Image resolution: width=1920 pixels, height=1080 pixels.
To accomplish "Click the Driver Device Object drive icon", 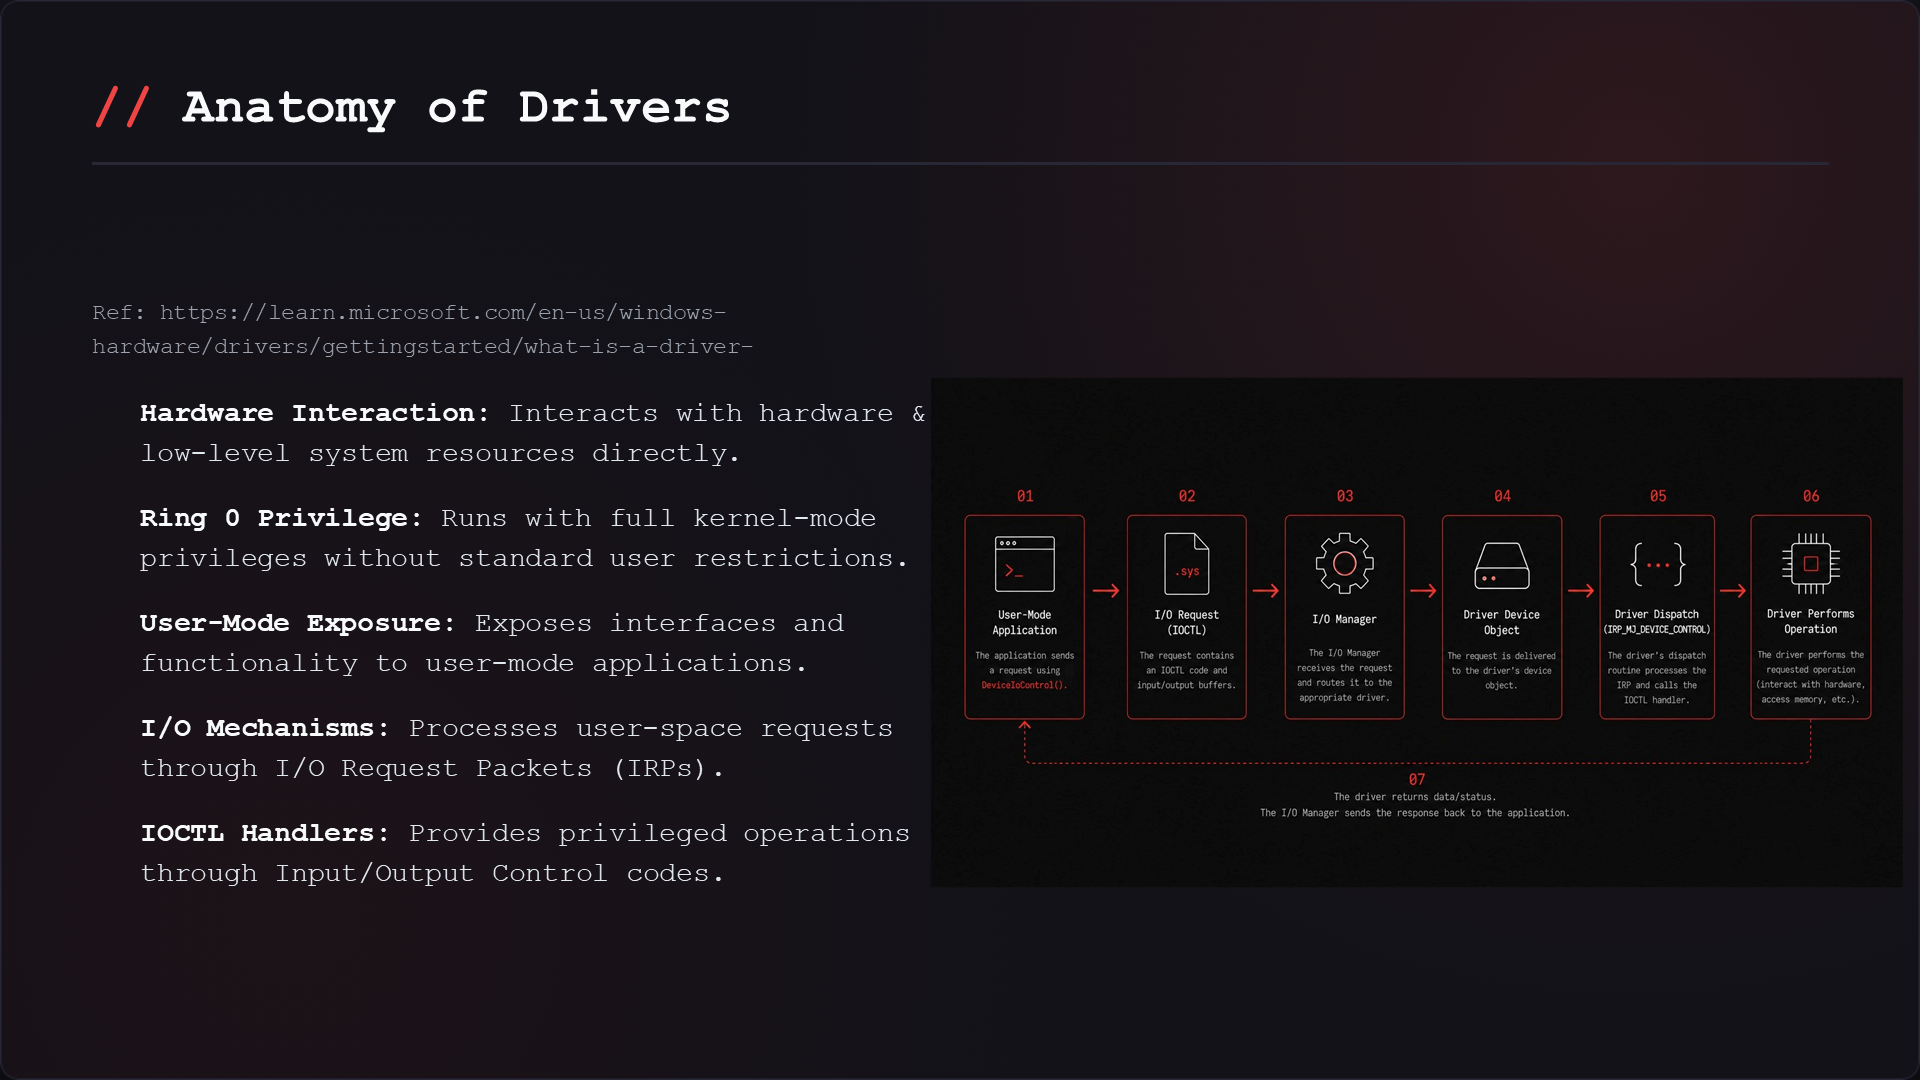I will [1501, 566].
